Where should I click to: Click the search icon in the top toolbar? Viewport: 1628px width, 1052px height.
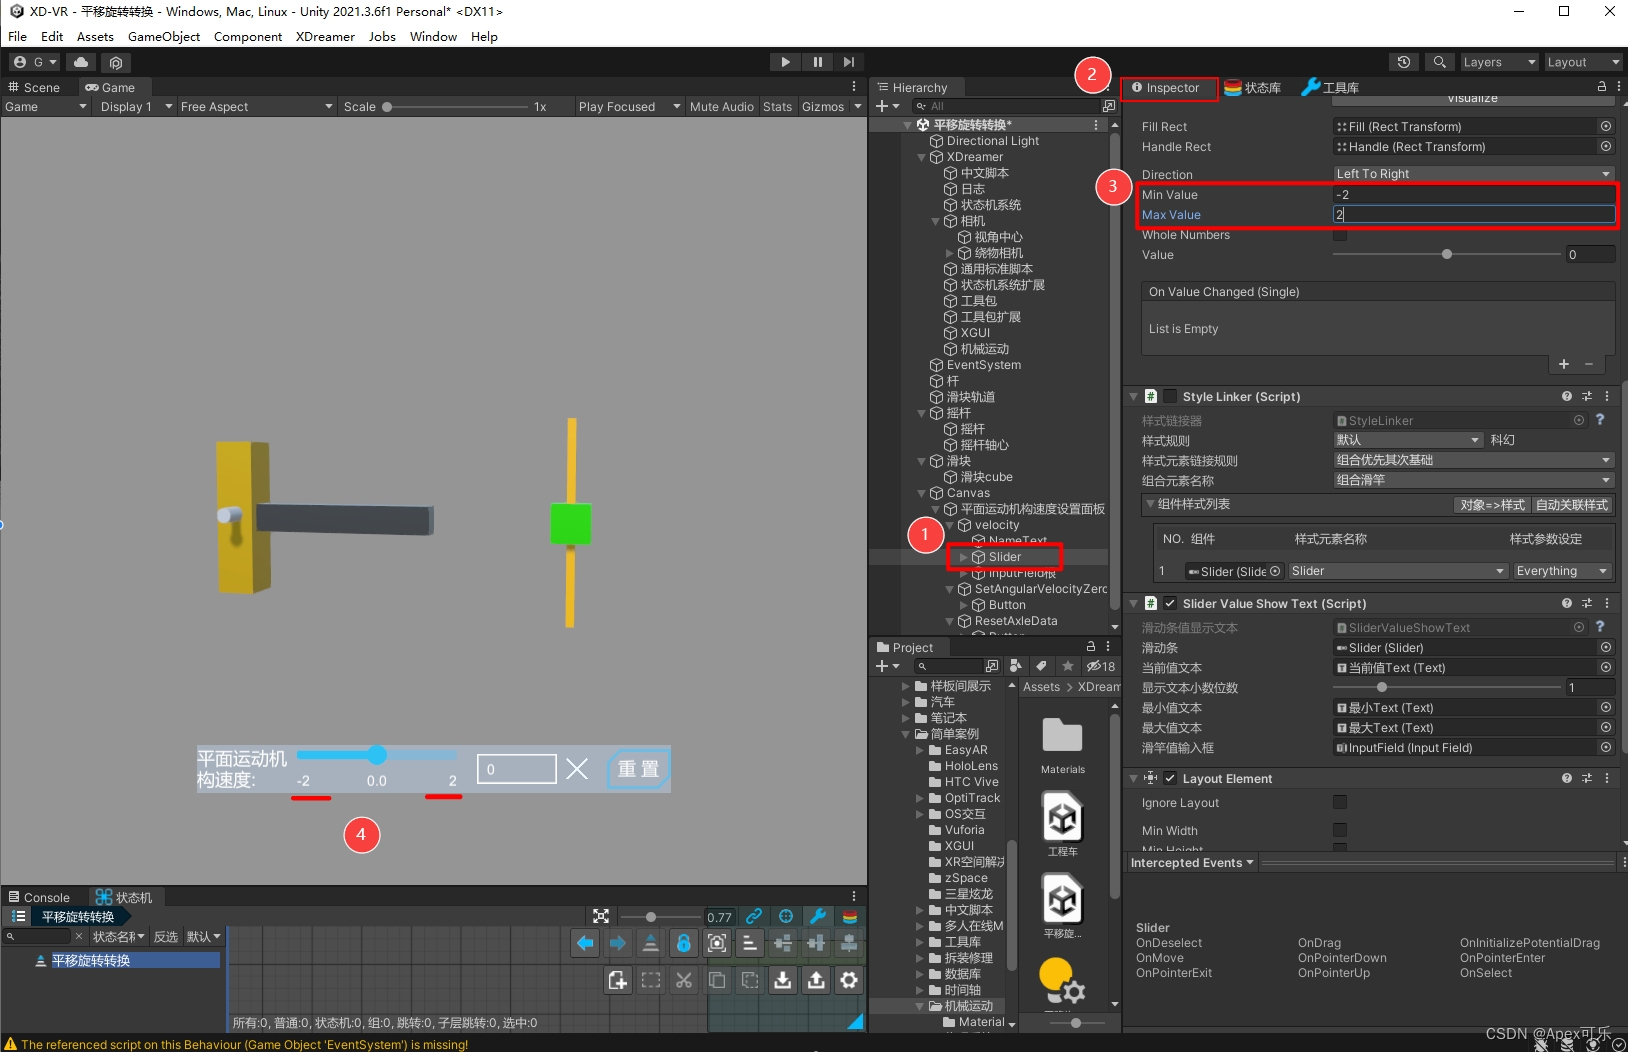click(1440, 61)
